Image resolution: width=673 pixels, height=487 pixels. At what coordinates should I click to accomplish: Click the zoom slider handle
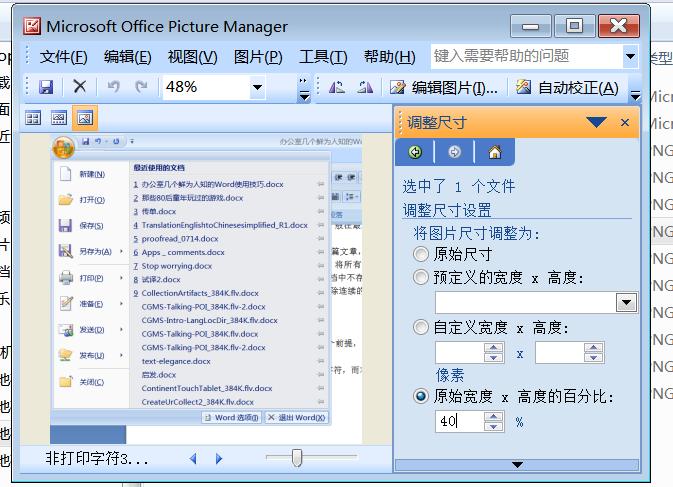297,457
